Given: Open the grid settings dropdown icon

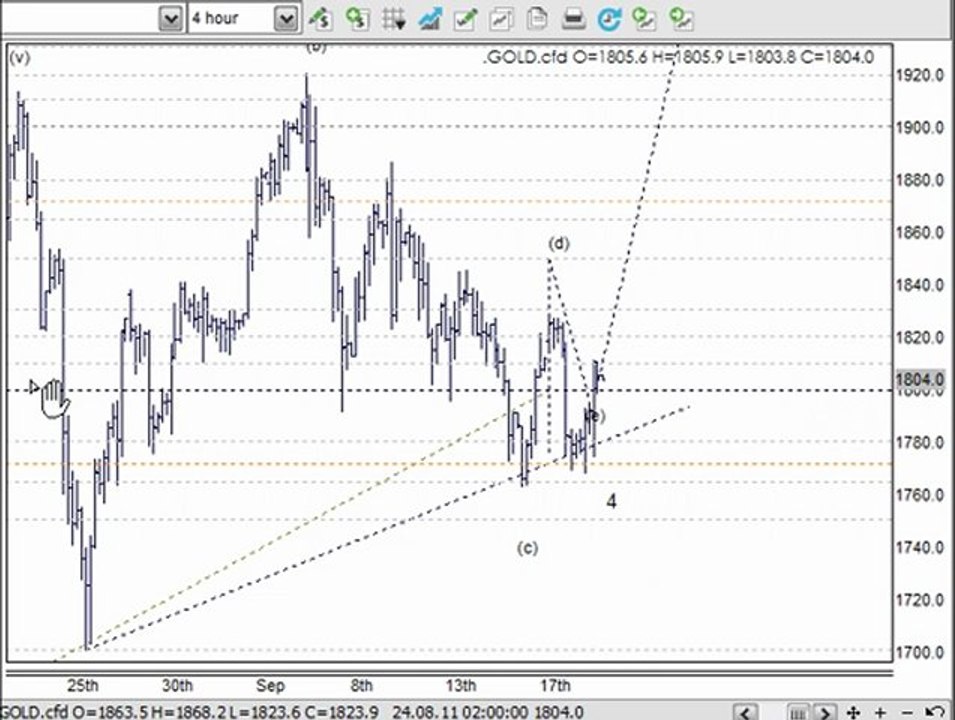Looking at the screenshot, I should pyautogui.click(x=393, y=19).
